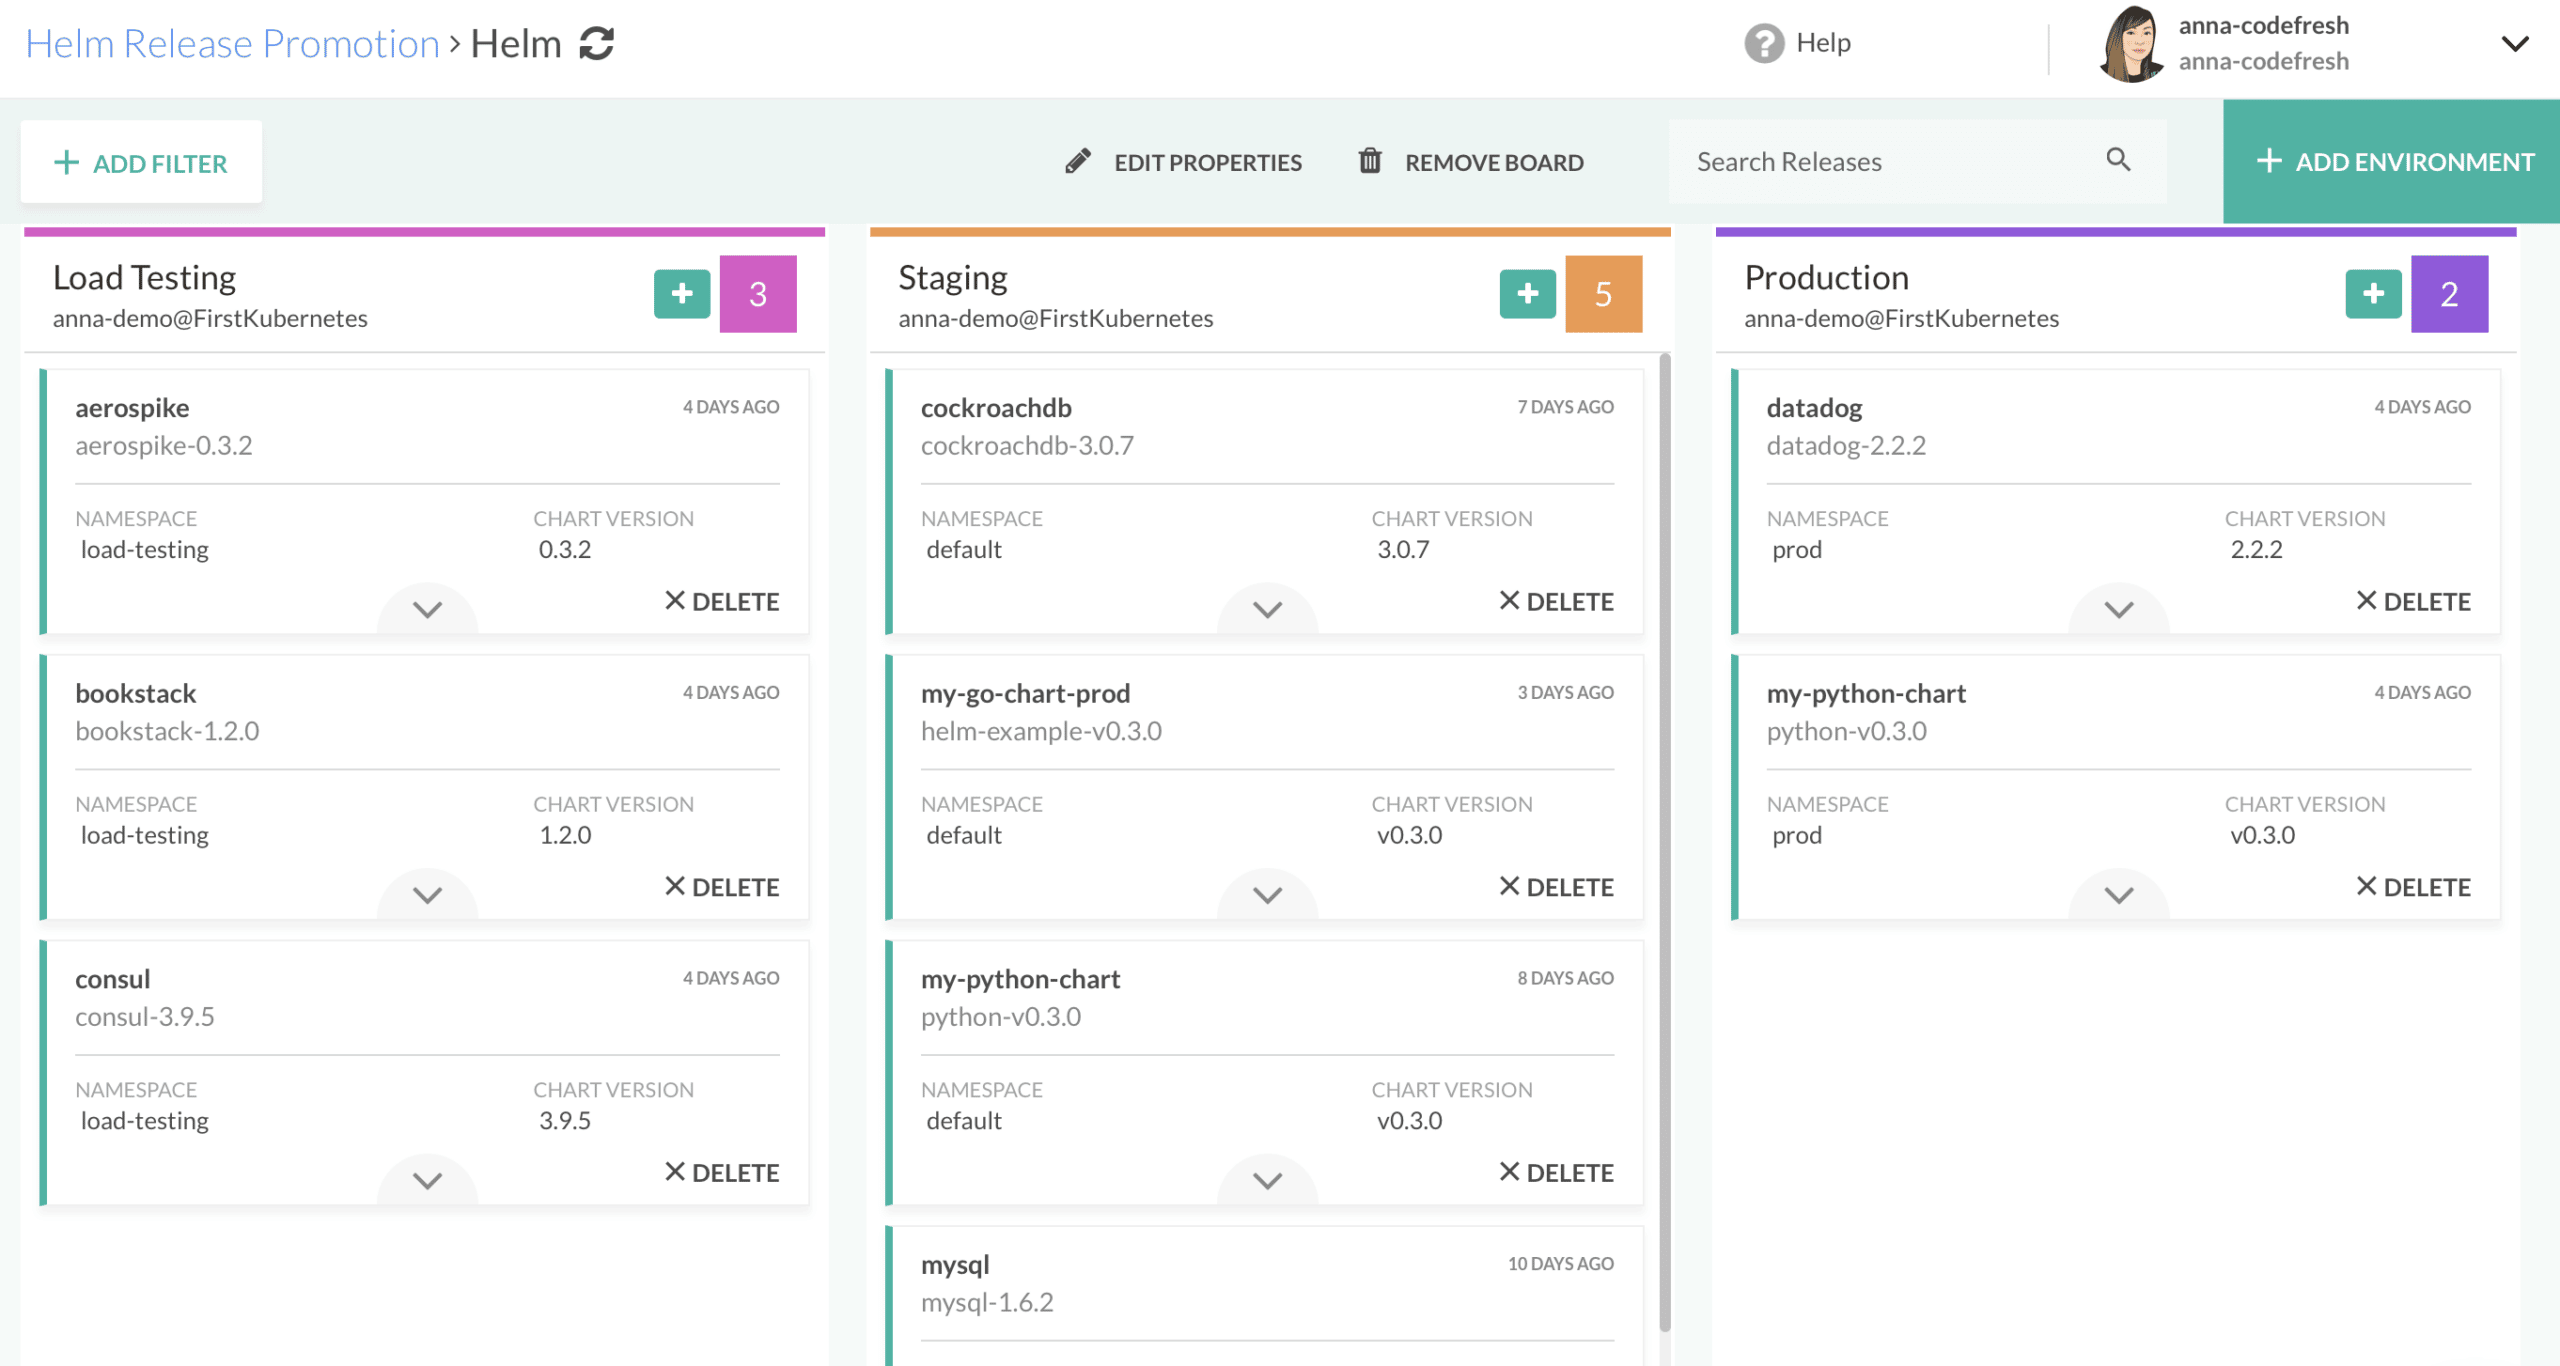Add release to Staging with plus icon
The image size is (2560, 1366).
1528,294
